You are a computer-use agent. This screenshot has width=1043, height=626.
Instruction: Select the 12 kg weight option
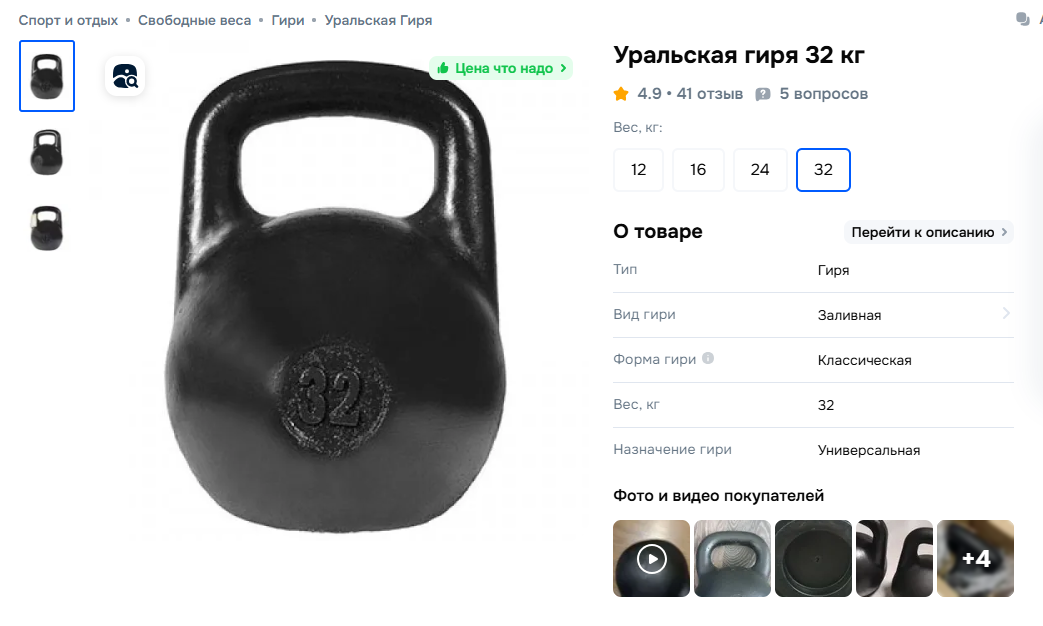pyautogui.click(x=639, y=170)
